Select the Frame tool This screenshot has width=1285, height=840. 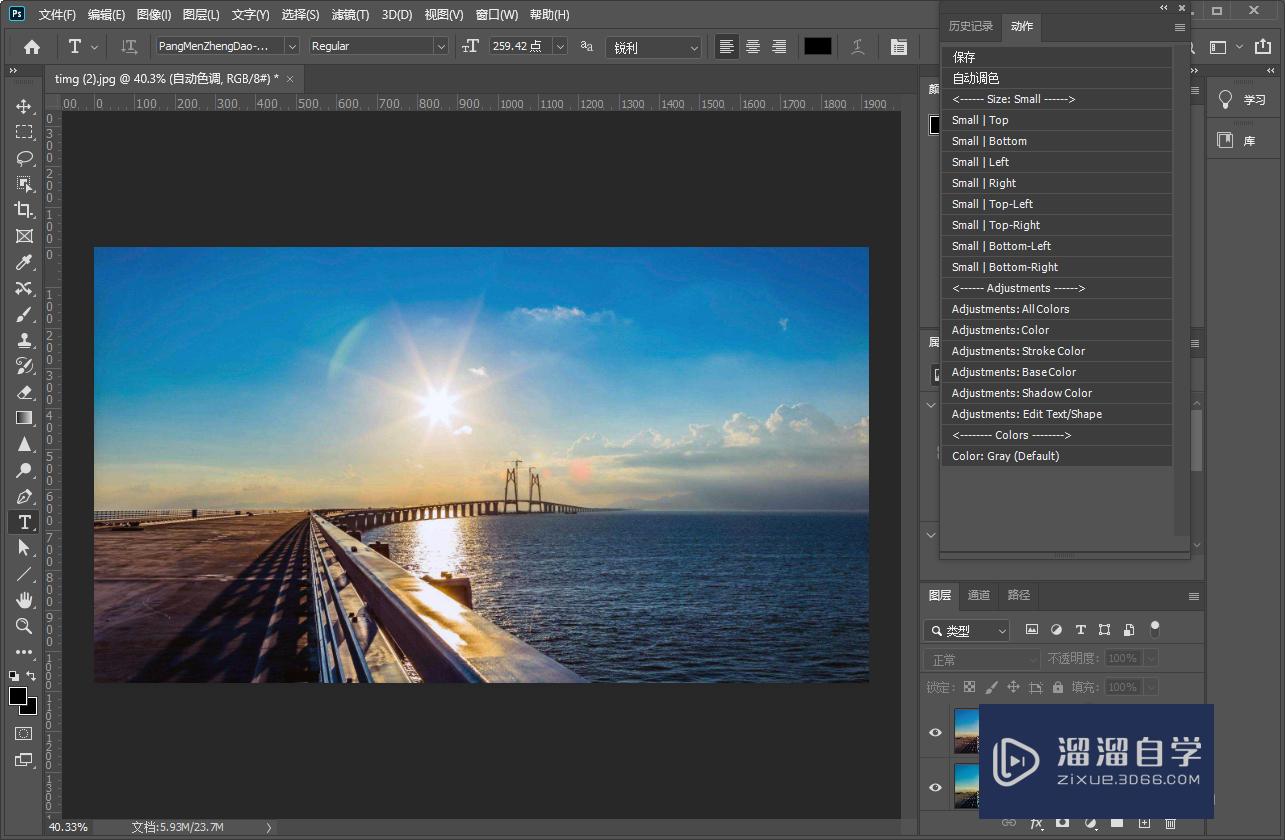click(24, 236)
